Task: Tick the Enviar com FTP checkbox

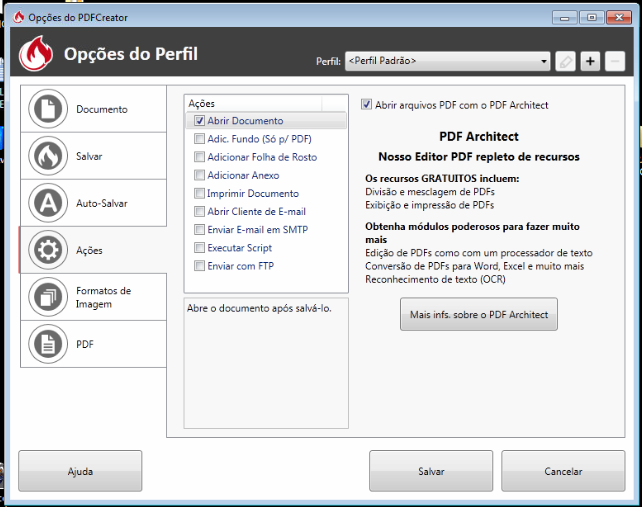Action: [x=199, y=266]
